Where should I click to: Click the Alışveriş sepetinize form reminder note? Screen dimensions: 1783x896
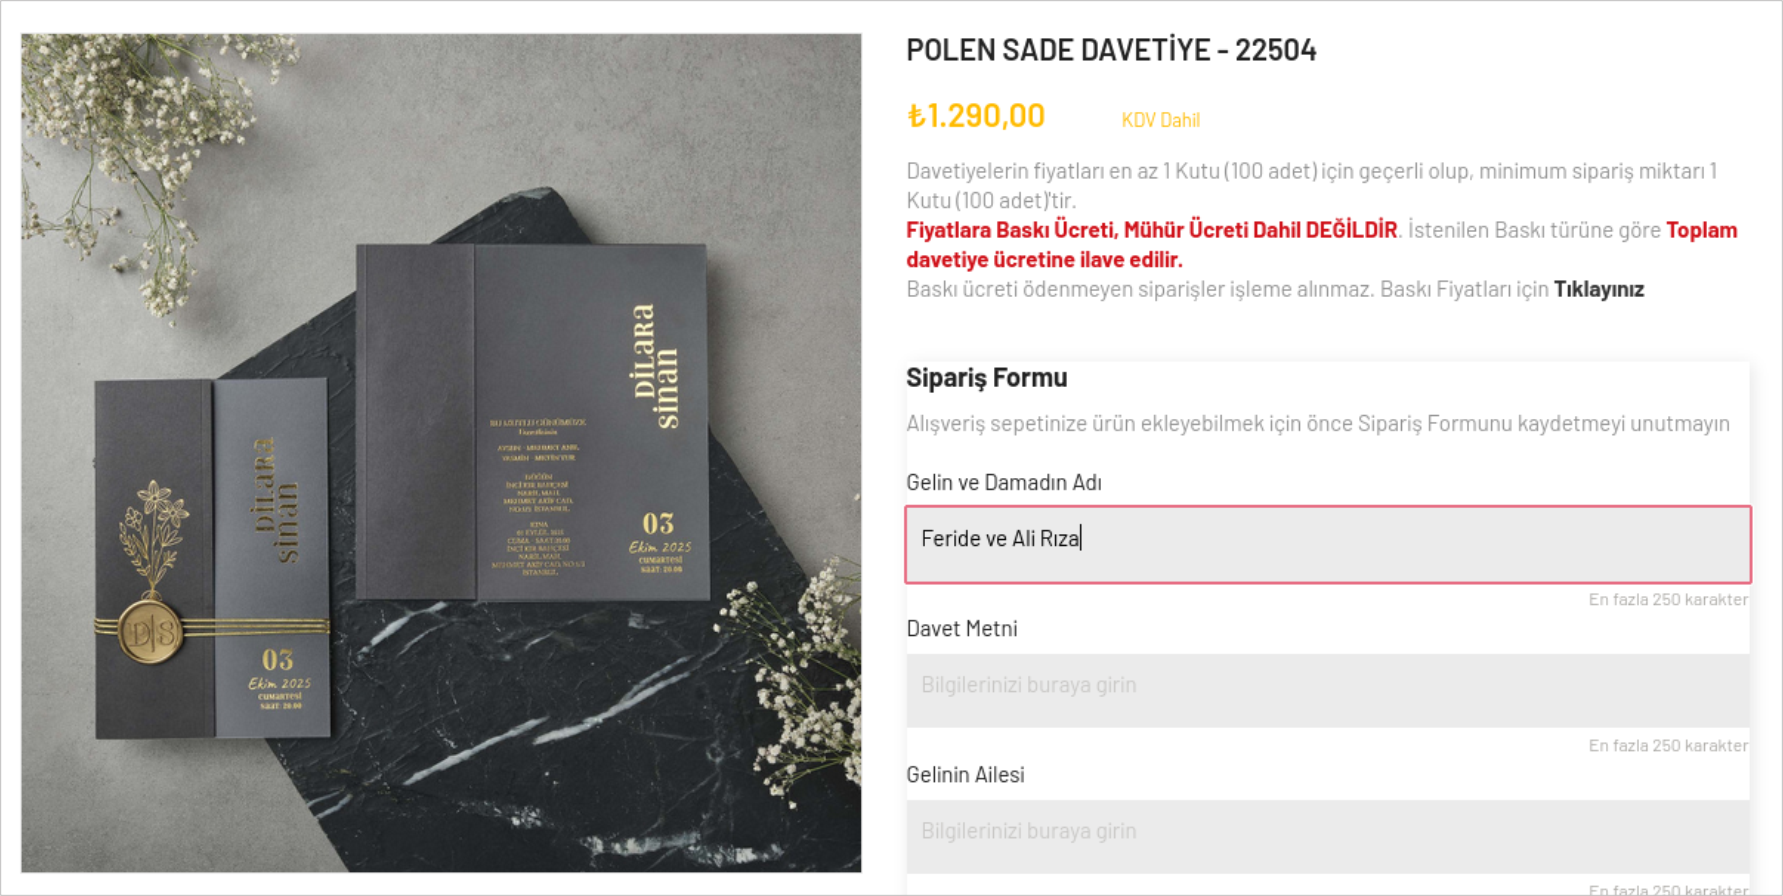tap(1318, 423)
